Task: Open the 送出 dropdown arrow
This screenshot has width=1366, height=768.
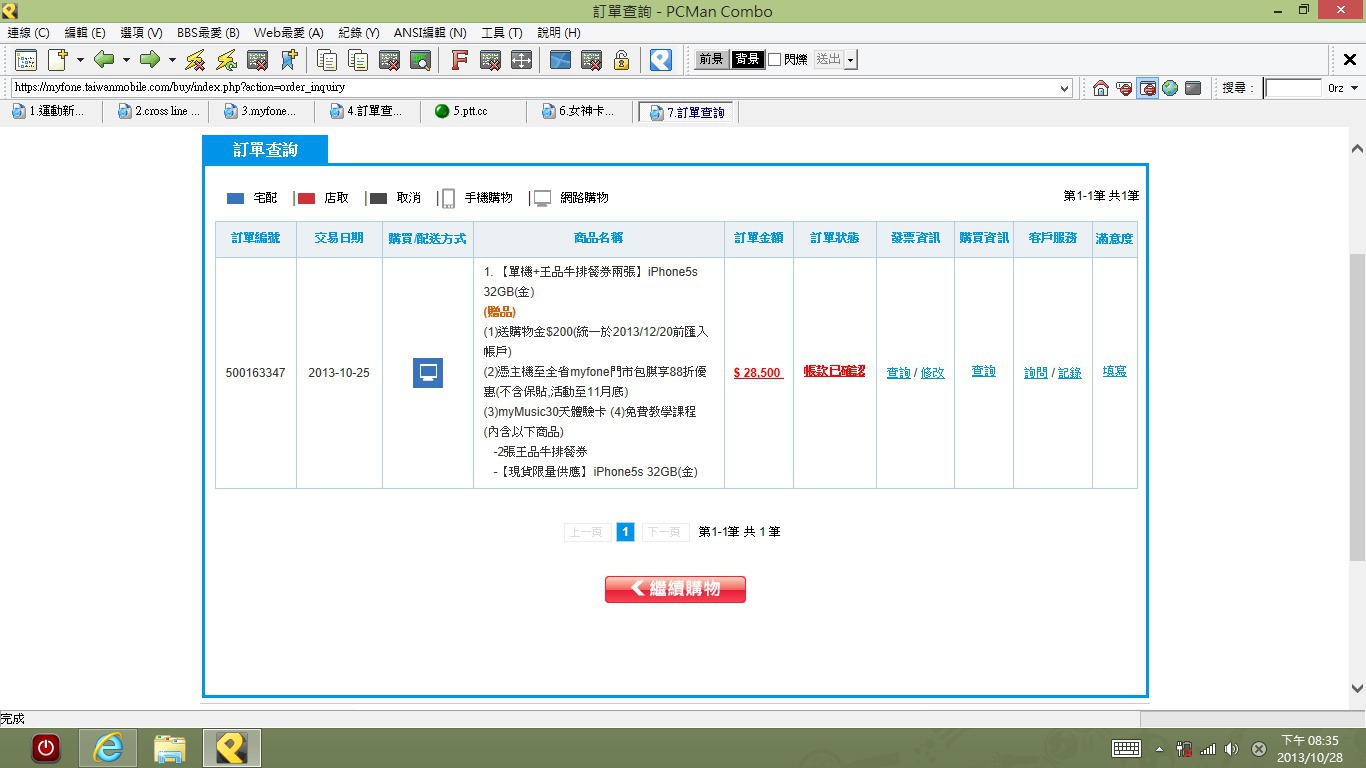Action: pos(851,60)
